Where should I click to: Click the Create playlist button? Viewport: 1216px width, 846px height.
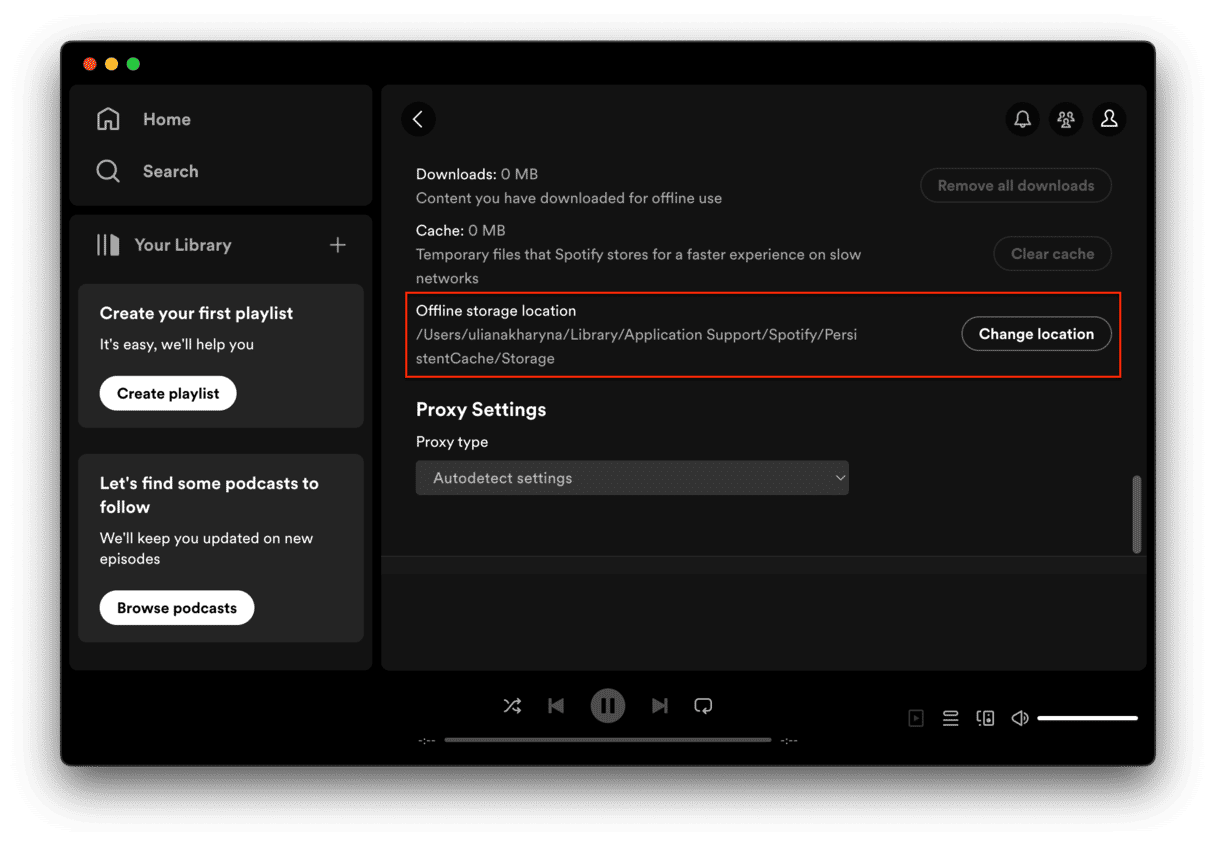tap(168, 394)
